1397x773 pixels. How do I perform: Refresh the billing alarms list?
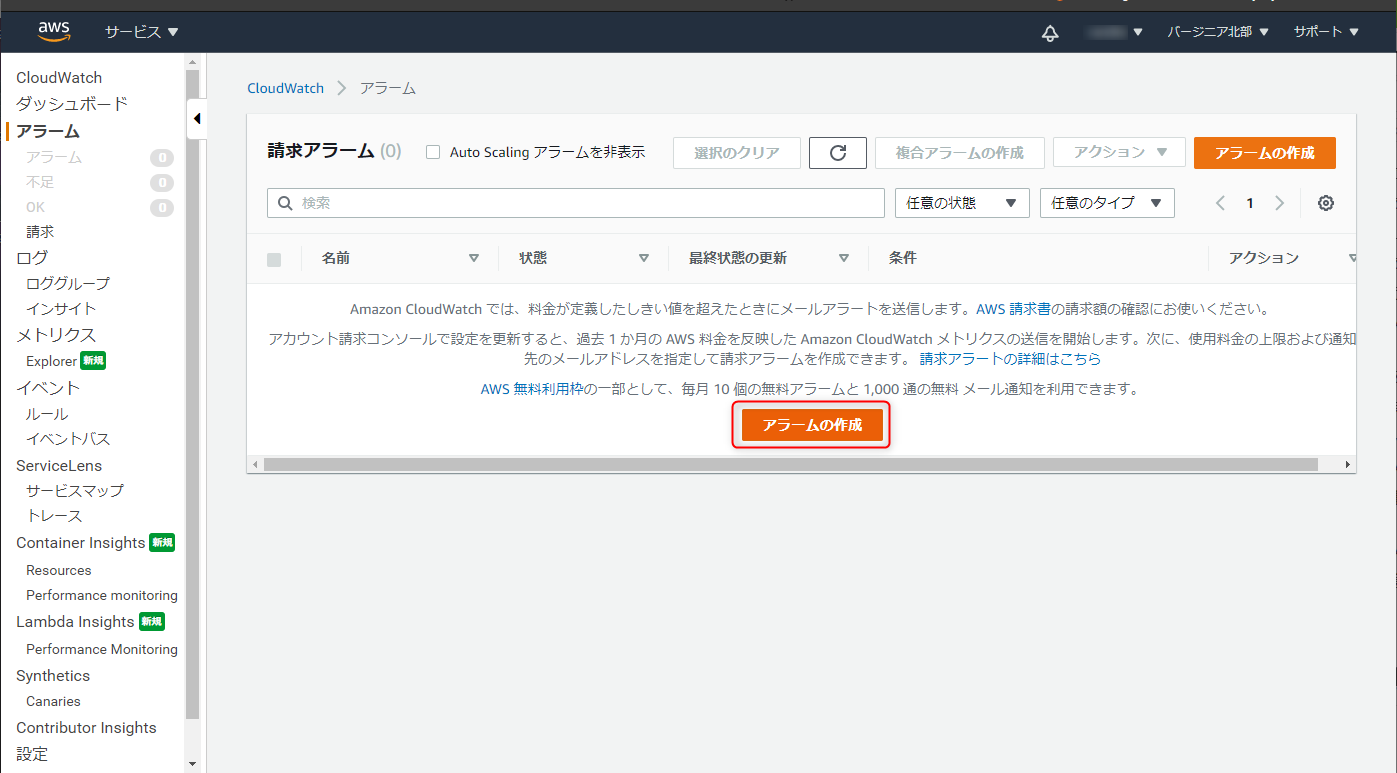pos(838,153)
